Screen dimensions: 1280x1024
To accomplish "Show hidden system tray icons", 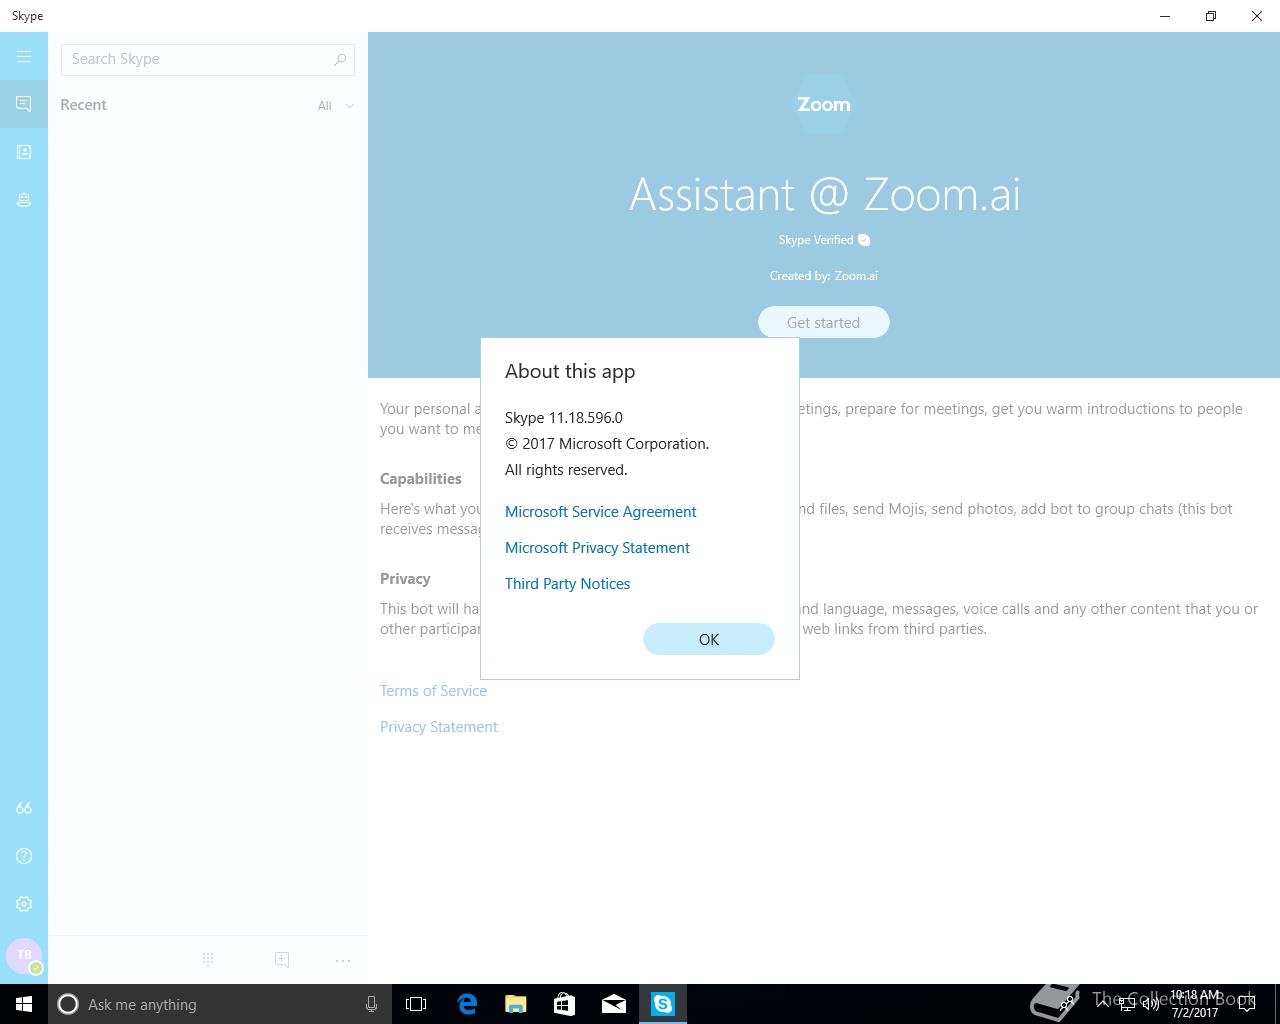I will pyautogui.click(x=1103, y=1004).
